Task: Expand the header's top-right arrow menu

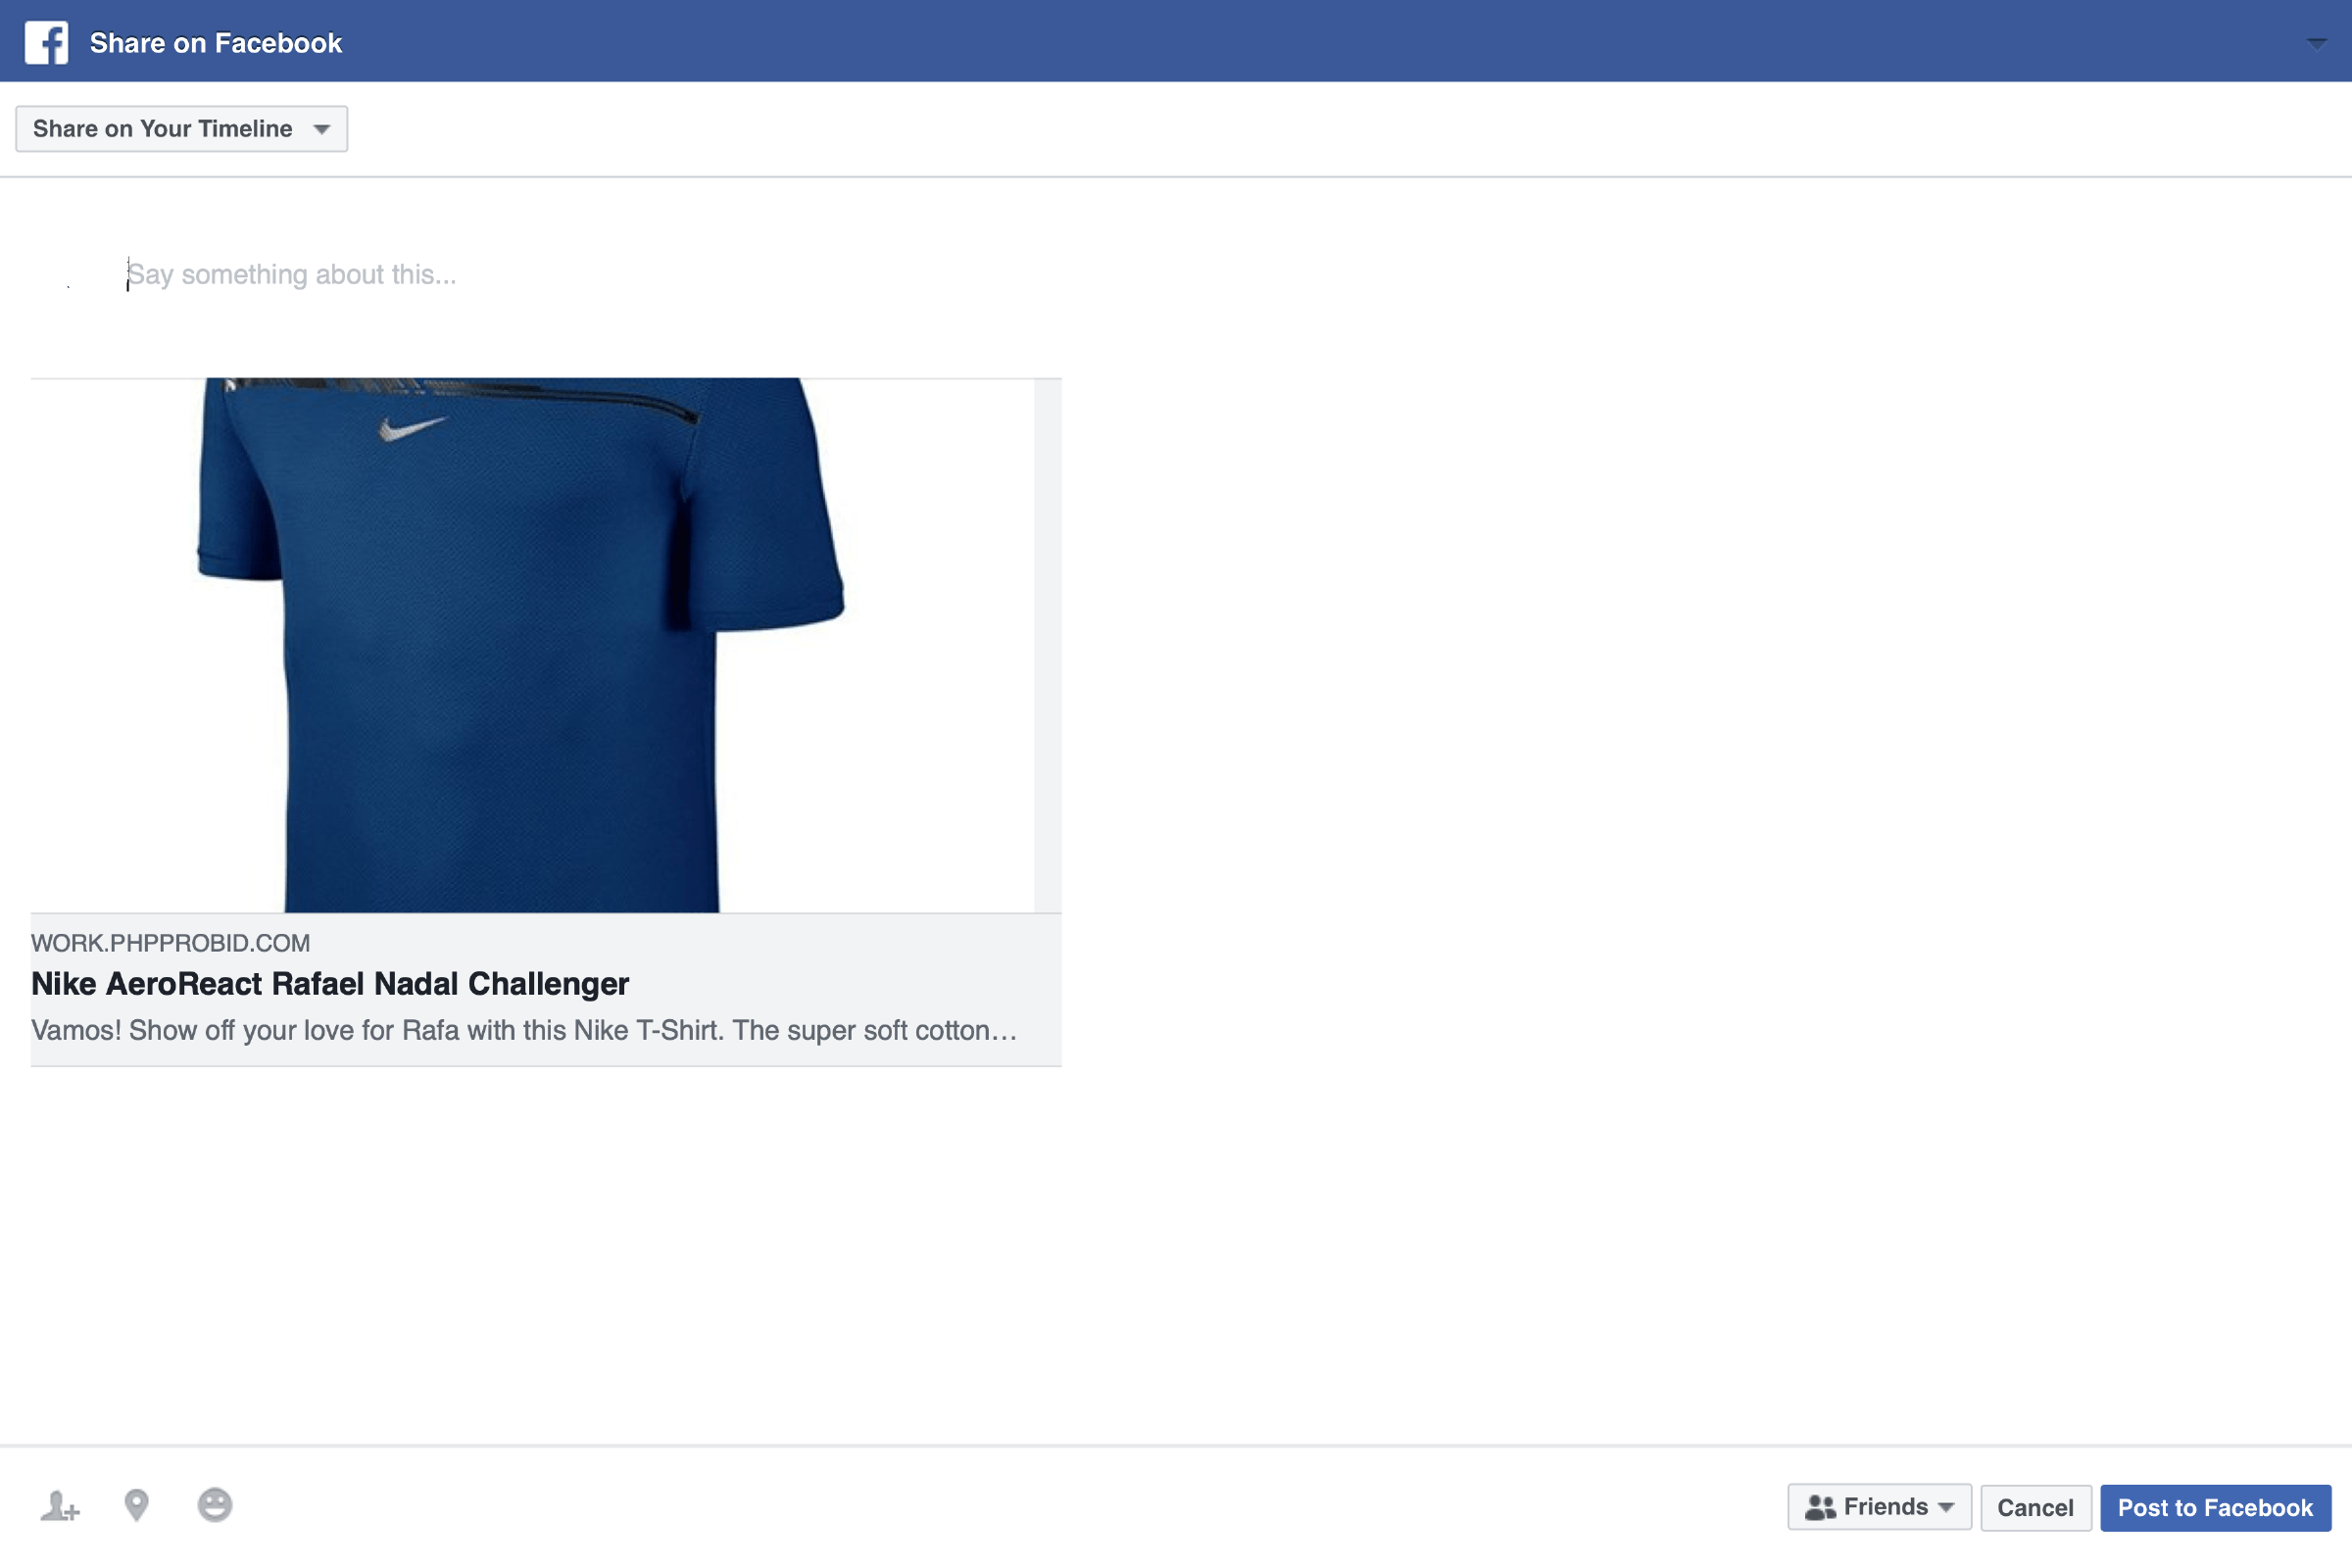Action: point(2316,43)
